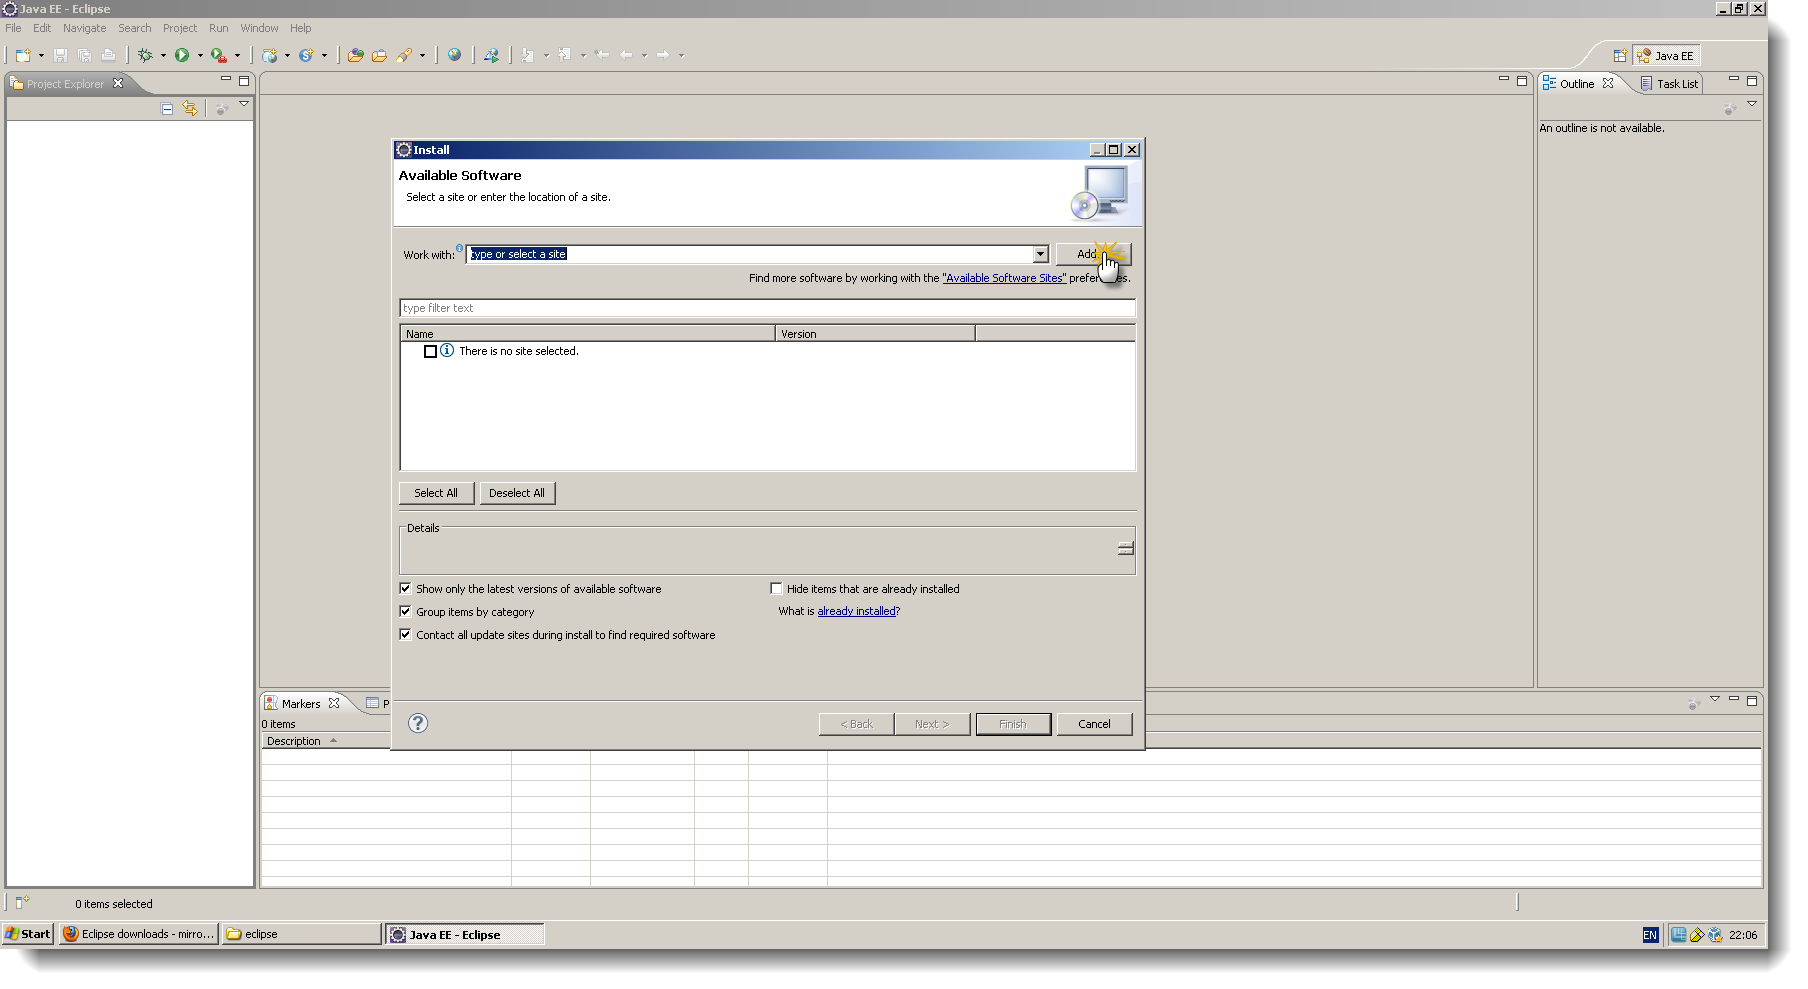Image resolution: width=1808 pixels, height=989 pixels.
Task: Click the Details expand icon in Install dialog
Action: [1125, 548]
